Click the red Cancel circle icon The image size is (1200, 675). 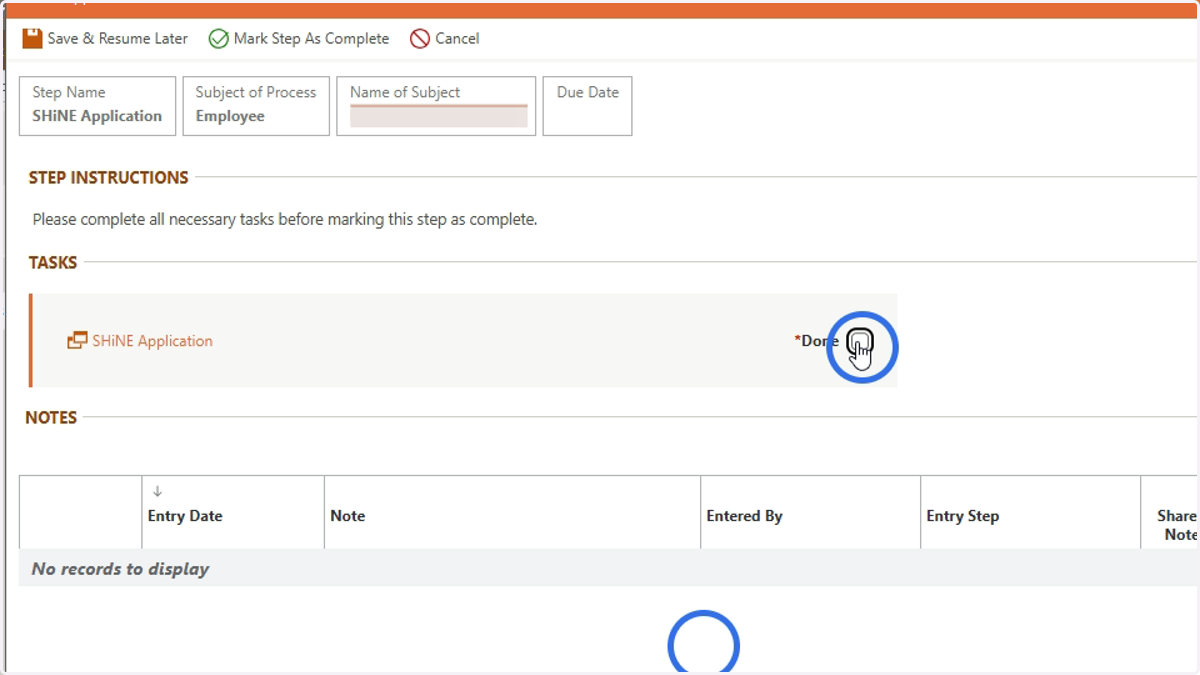click(x=420, y=39)
